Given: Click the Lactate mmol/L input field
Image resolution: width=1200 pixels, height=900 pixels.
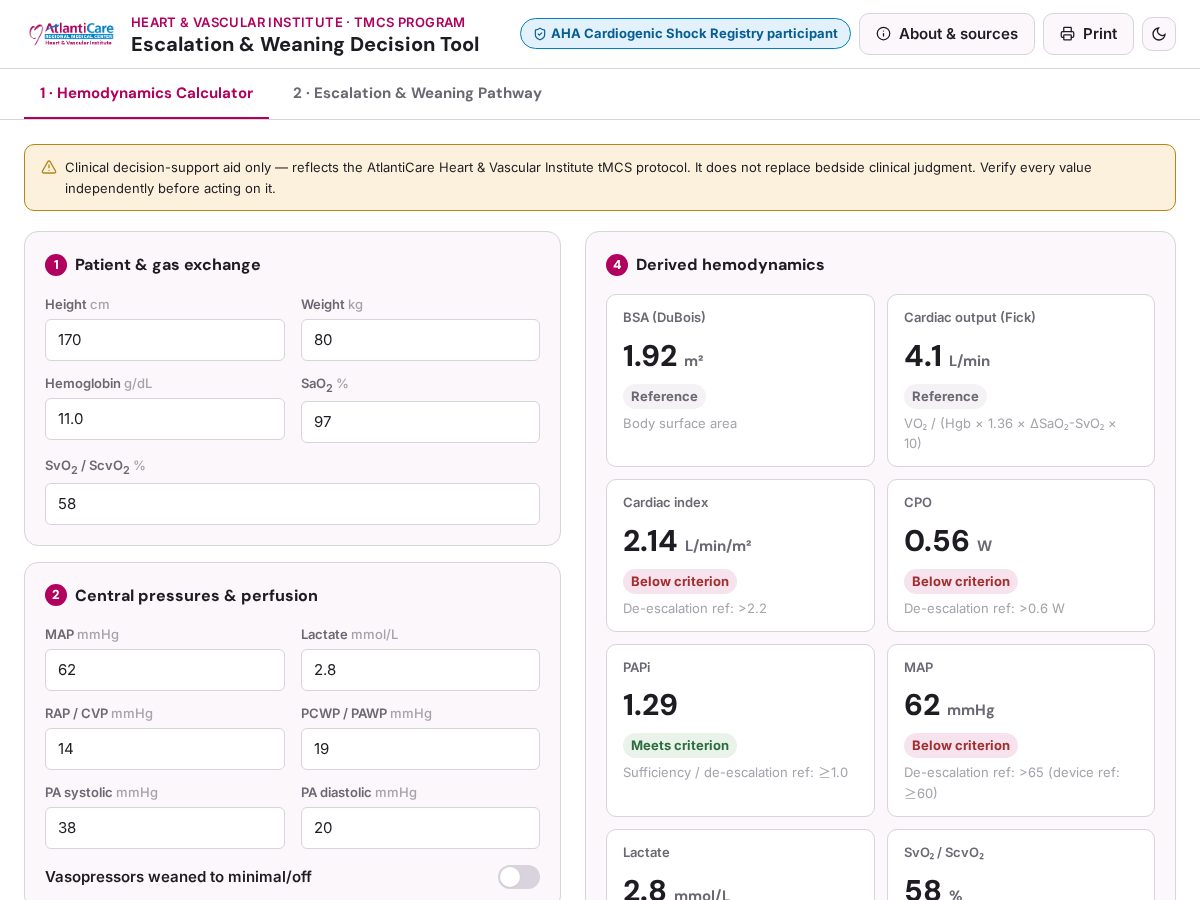Looking at the screenshot, I should click(x=420, y=670).
